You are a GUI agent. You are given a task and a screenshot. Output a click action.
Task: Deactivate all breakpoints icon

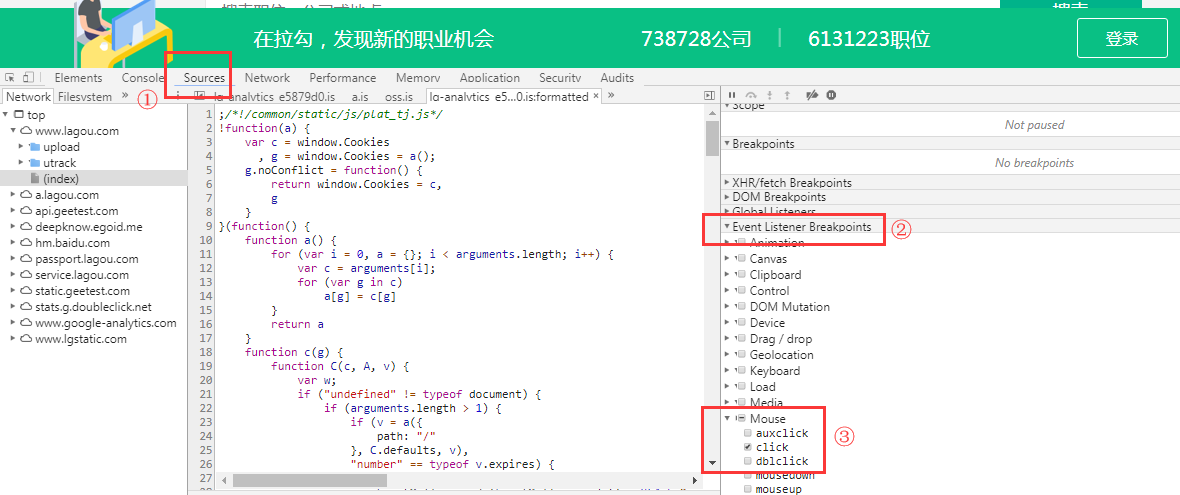(811, 96)
